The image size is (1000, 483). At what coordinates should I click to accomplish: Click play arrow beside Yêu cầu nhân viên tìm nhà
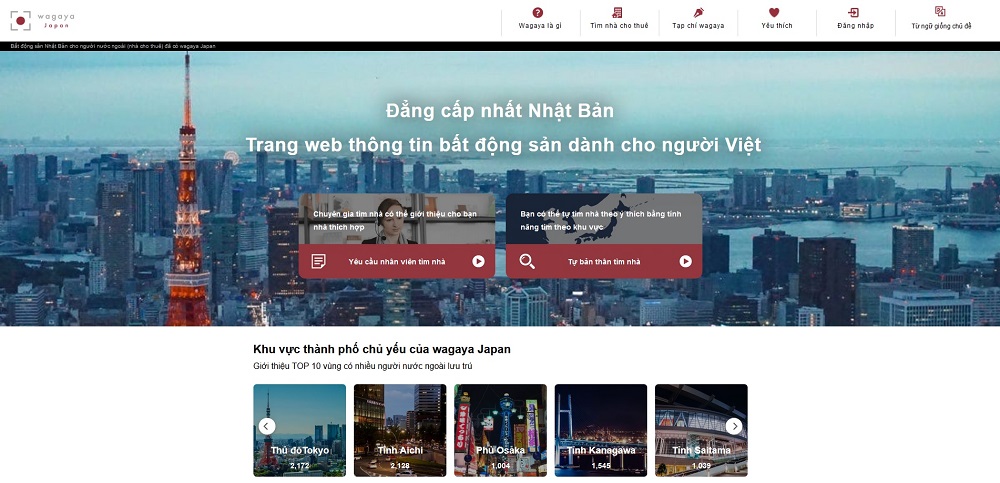[x=478, y=261]
